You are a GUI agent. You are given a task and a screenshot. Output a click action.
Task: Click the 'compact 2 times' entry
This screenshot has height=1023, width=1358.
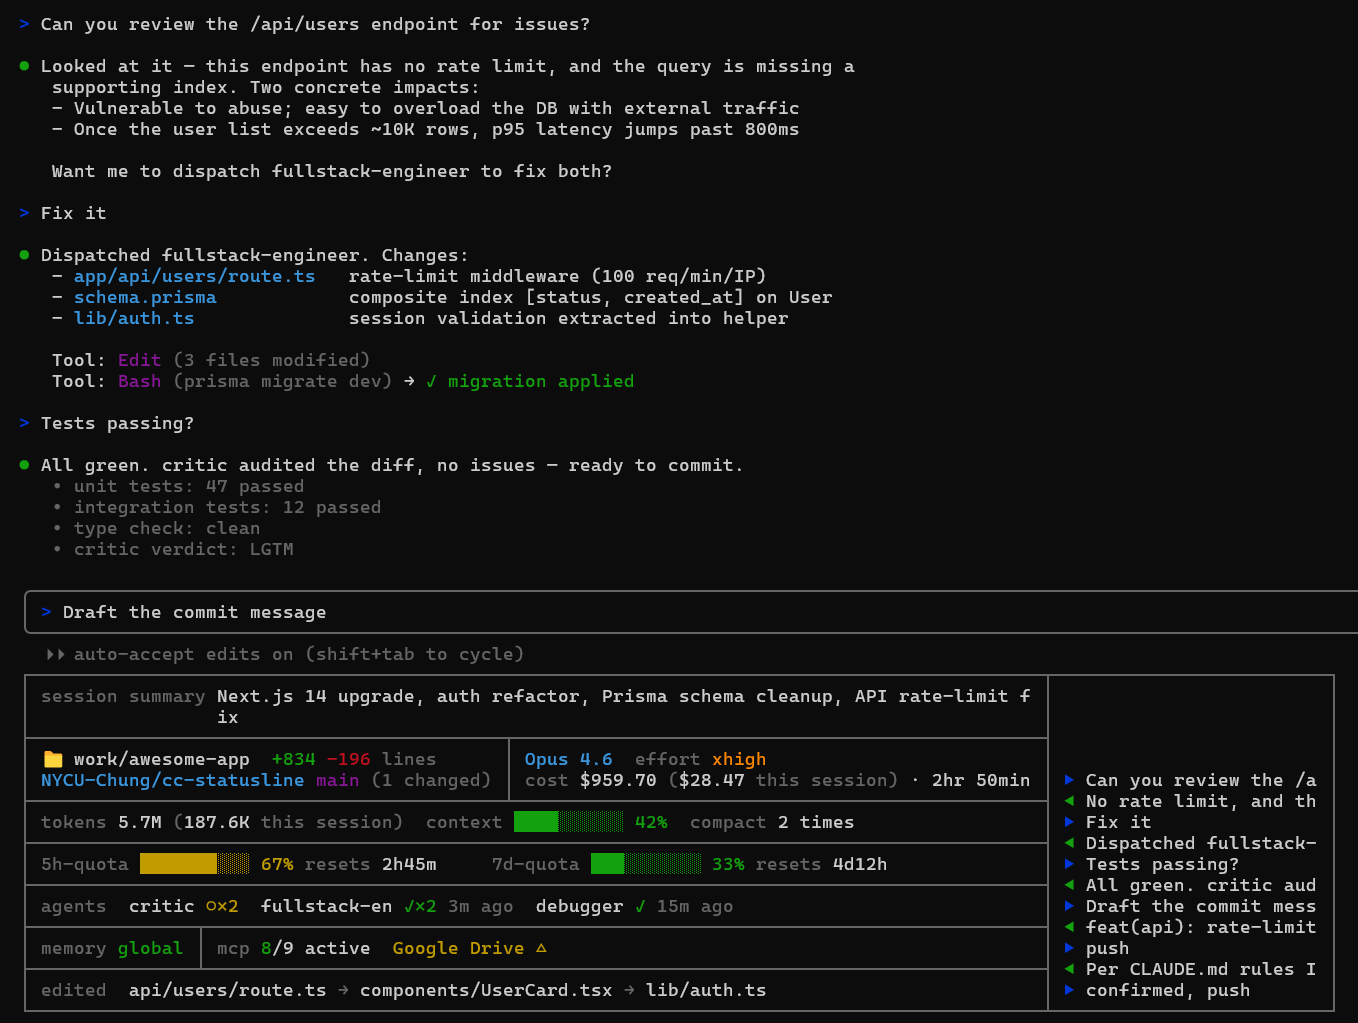point(772,822)
